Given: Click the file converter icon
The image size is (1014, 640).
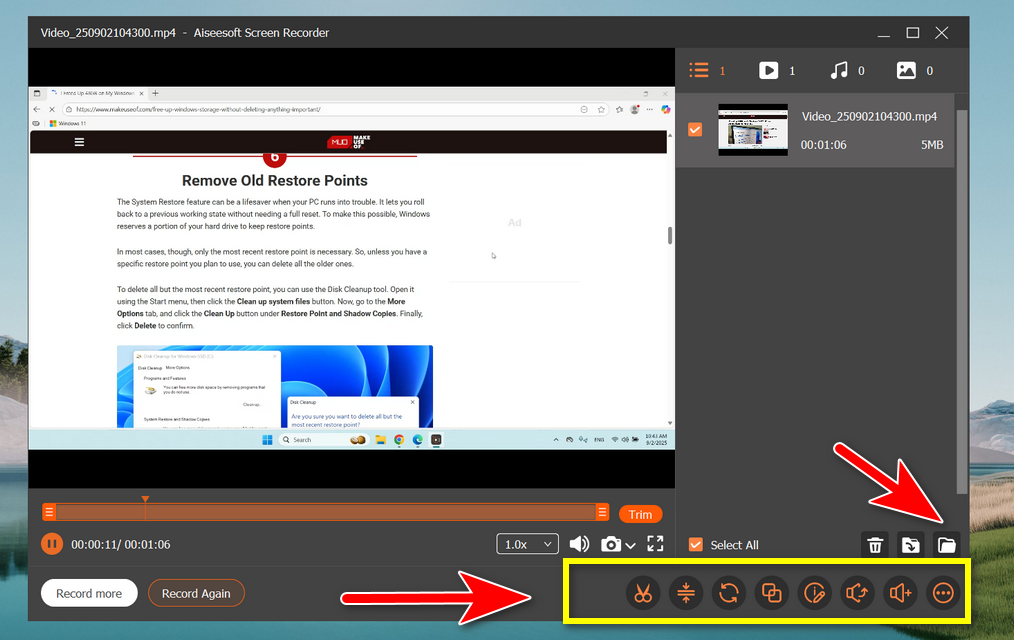Looking at the screenshot, I should (728, 593).
